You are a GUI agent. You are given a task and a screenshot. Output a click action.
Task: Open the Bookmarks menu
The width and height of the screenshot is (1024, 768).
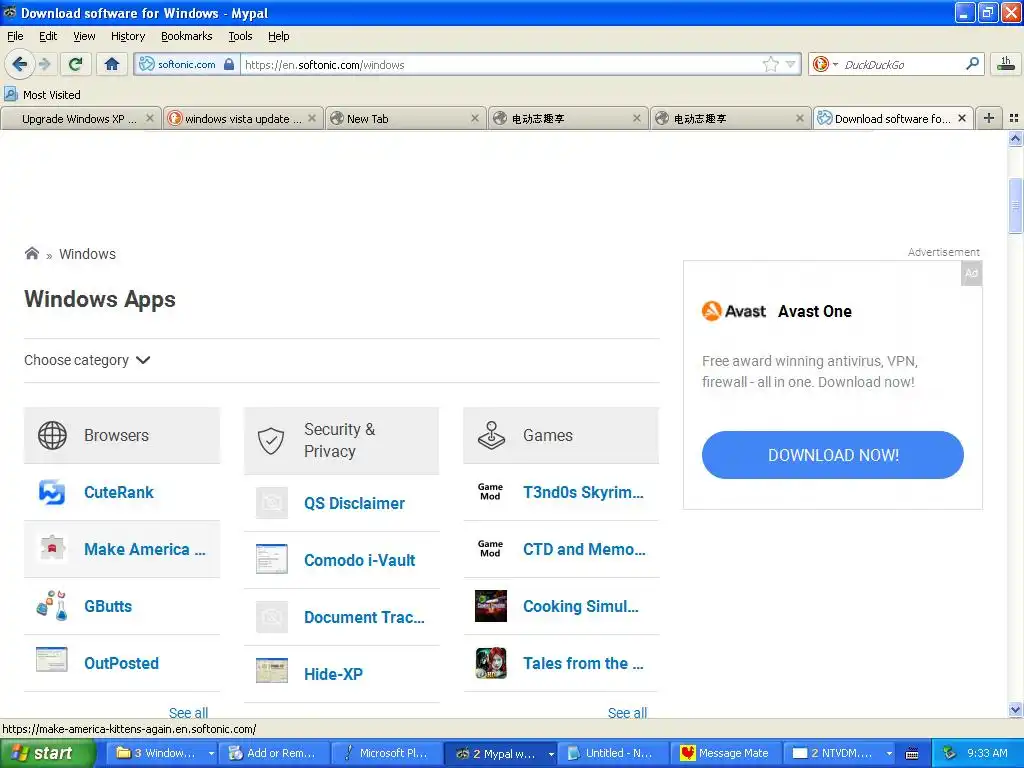[x=186, y=36]
